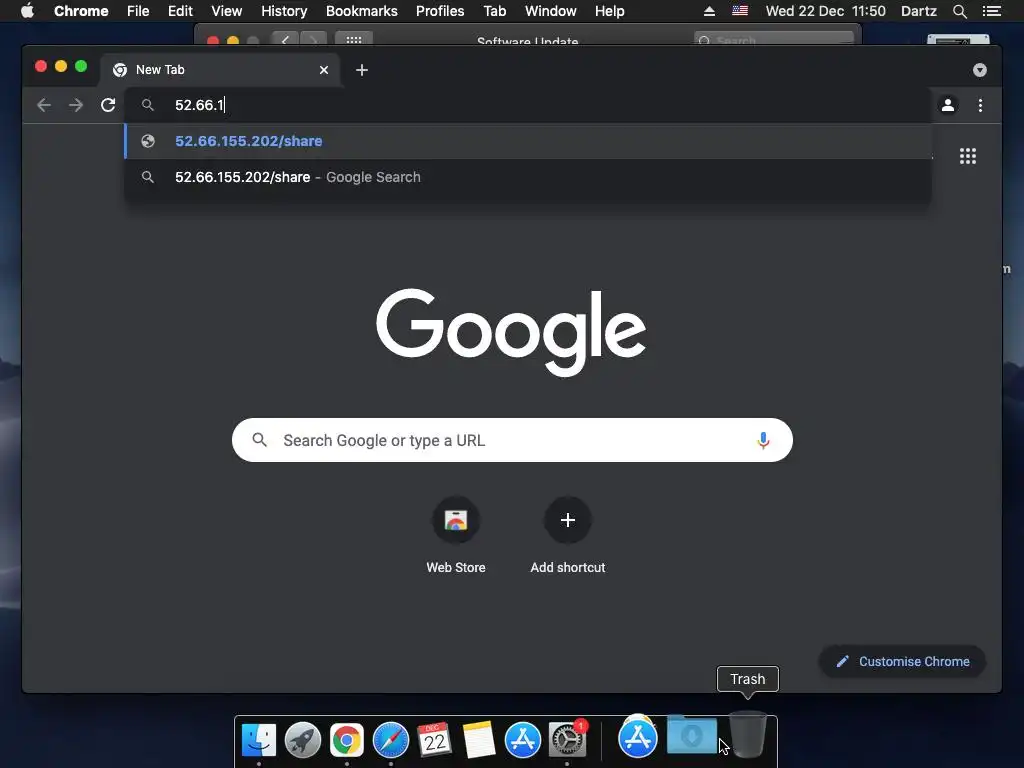Open the Profiles menu
Viewport: 1024px width, 768px height.
tap(440, 11)
